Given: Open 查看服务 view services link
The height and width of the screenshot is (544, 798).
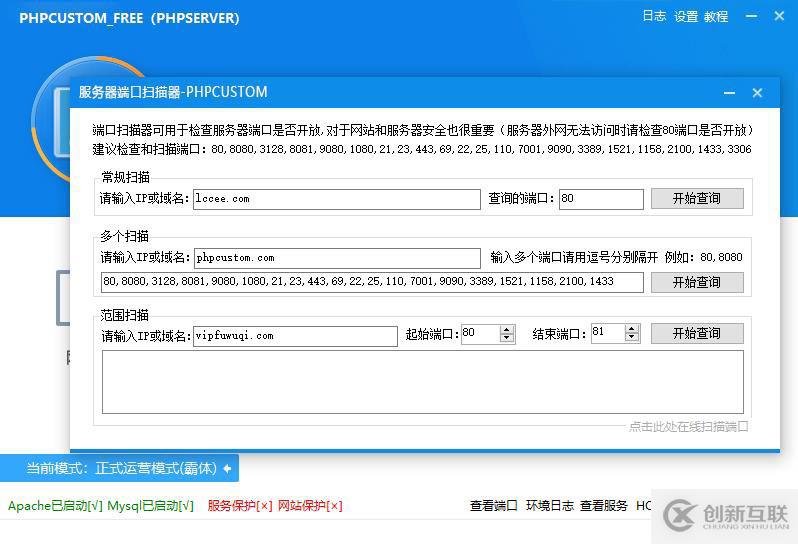Looking at the screenshot, I should coord(604,506).
